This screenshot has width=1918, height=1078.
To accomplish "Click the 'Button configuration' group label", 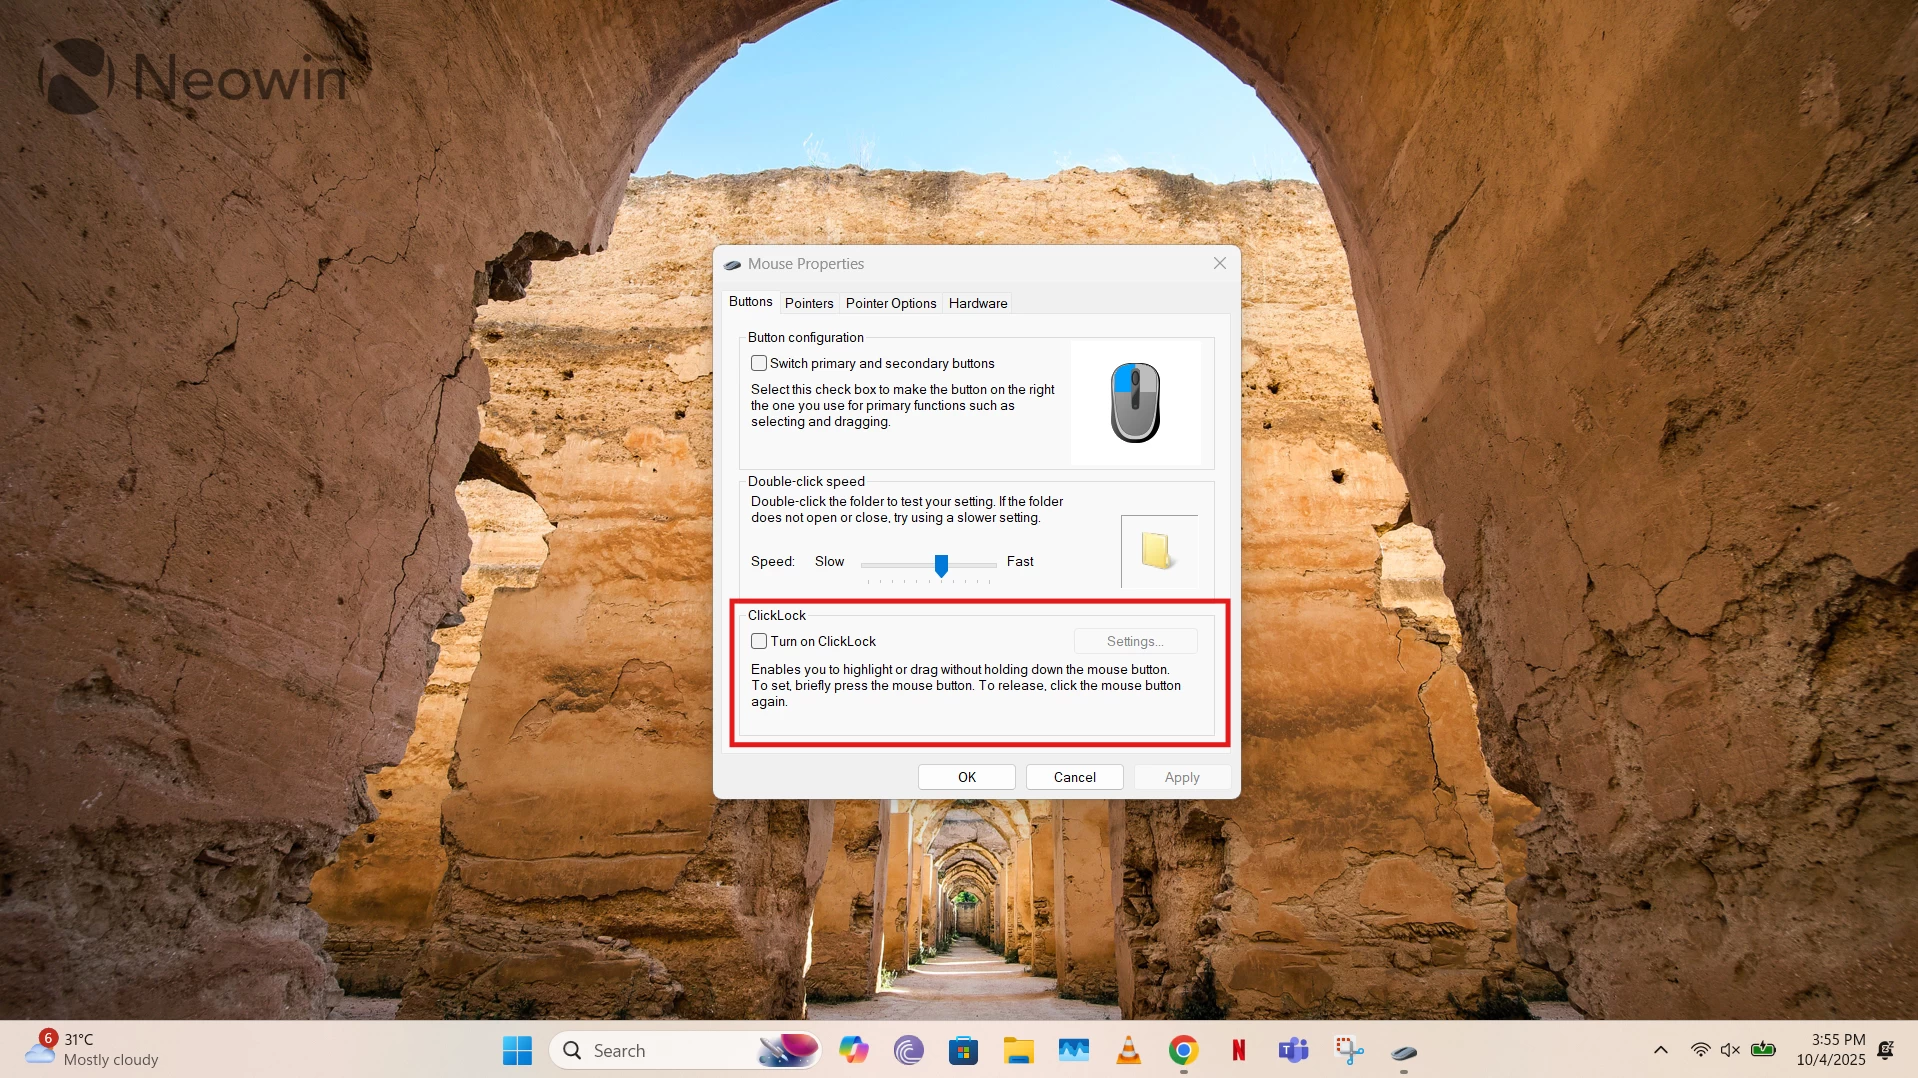I will (x=806, y=337).
